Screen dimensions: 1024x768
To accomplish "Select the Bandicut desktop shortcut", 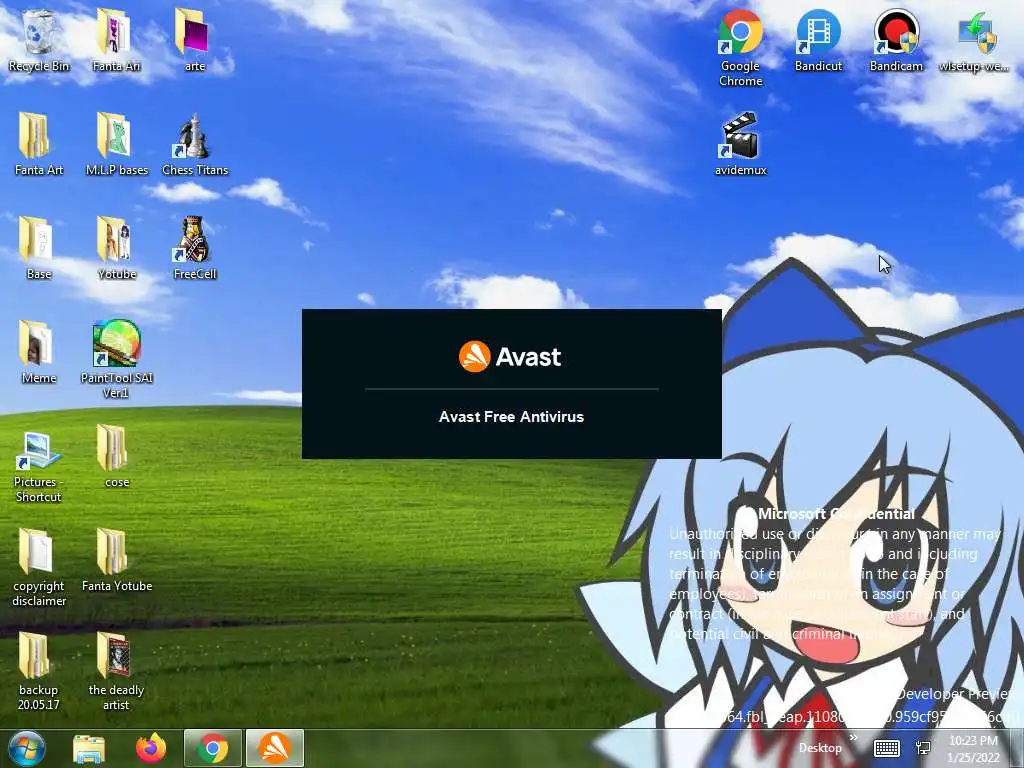I will tap(818, 41).
